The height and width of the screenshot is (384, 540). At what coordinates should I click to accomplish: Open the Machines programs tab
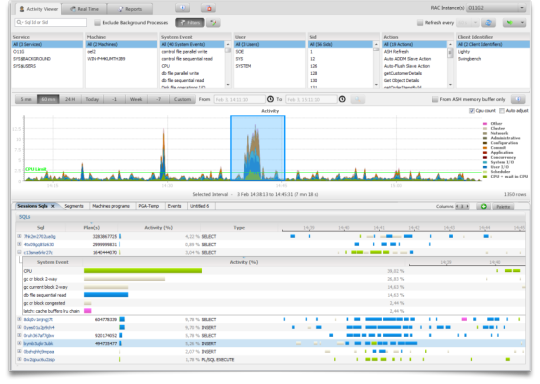(111, 206)
